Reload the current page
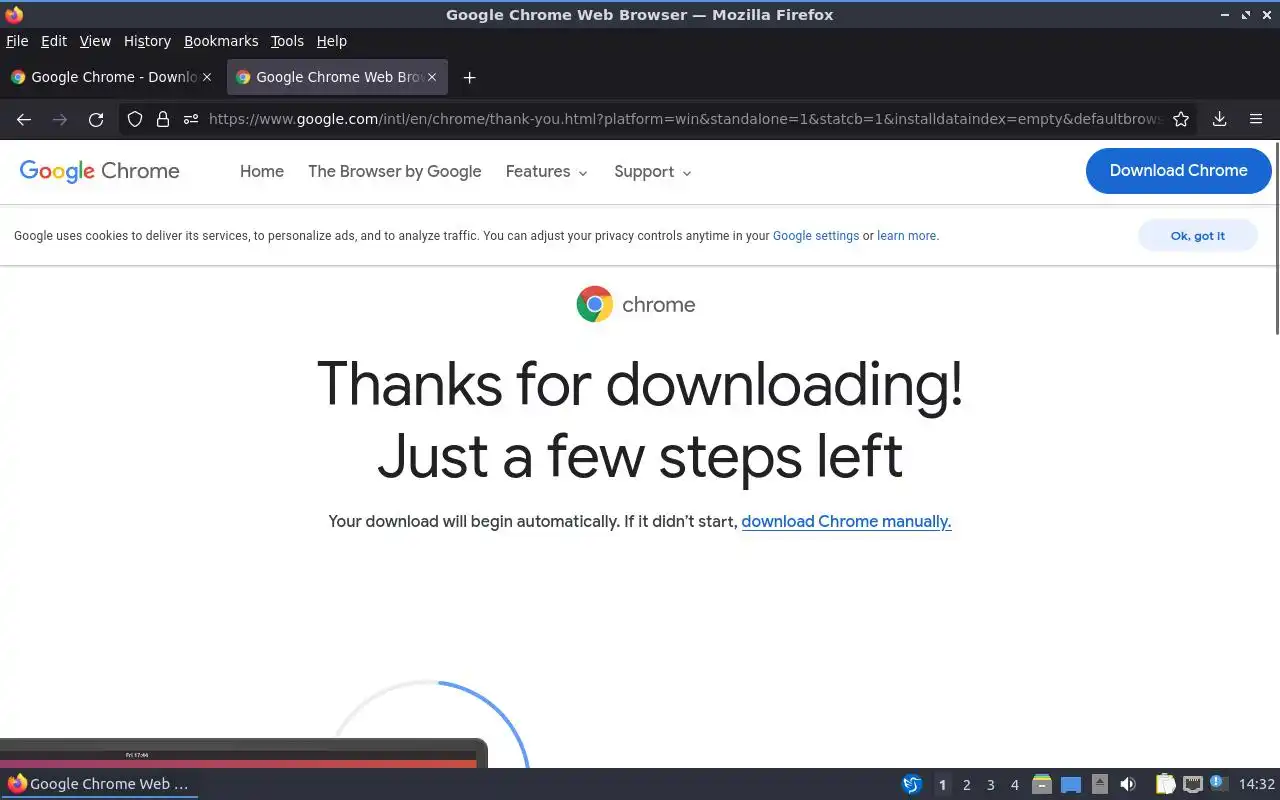 pos(96,119)
